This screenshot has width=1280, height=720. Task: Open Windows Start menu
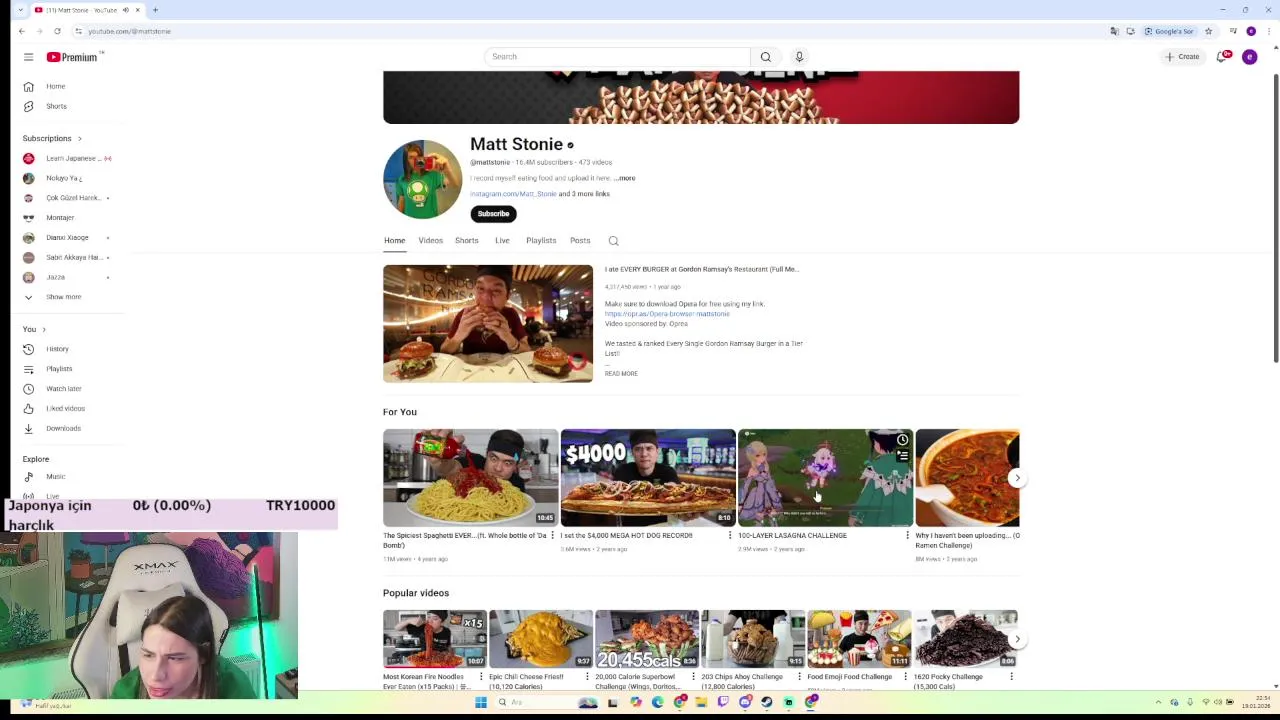(481, 702)
